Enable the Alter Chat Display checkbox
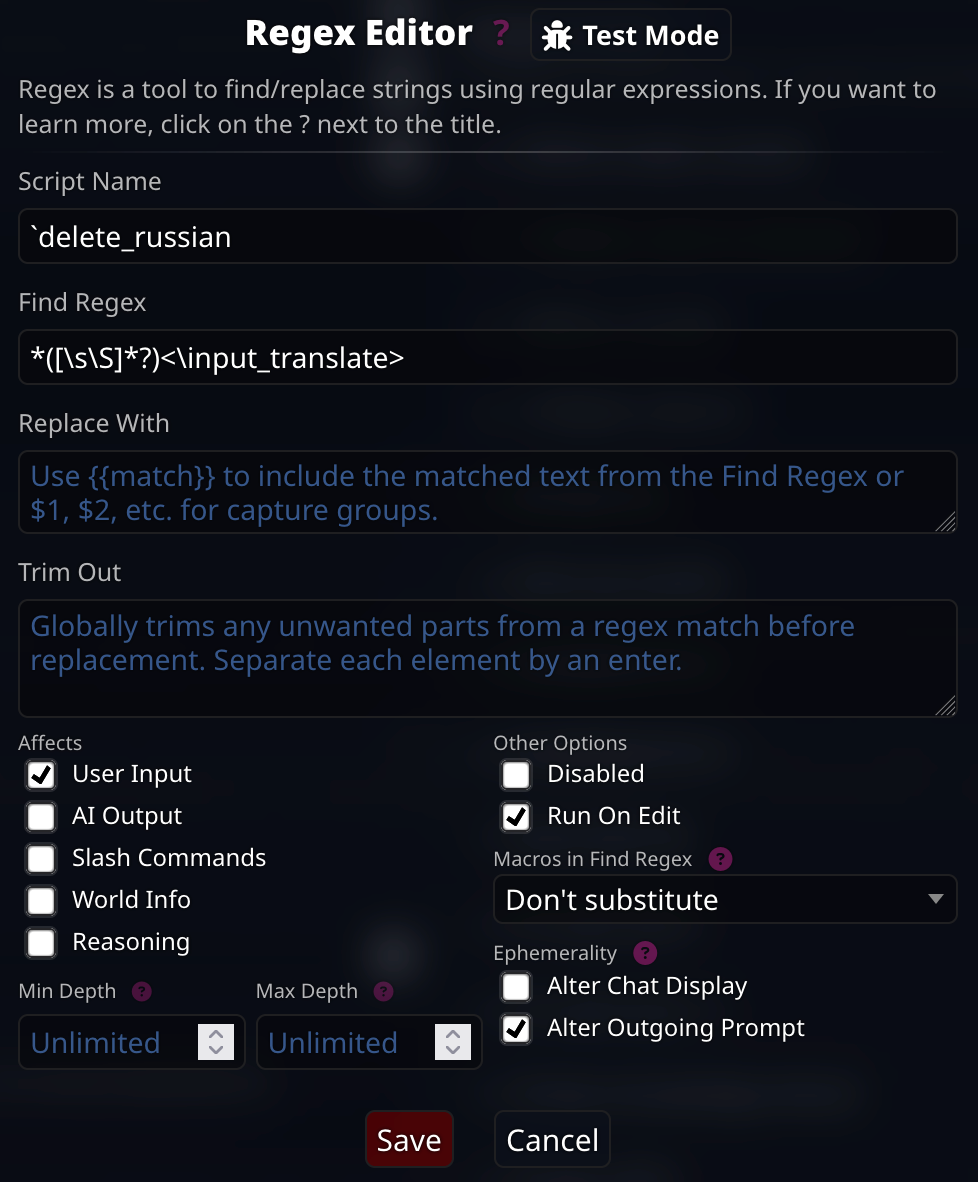Viewport: 978px width, 1182px height. [x=516, y=986]
